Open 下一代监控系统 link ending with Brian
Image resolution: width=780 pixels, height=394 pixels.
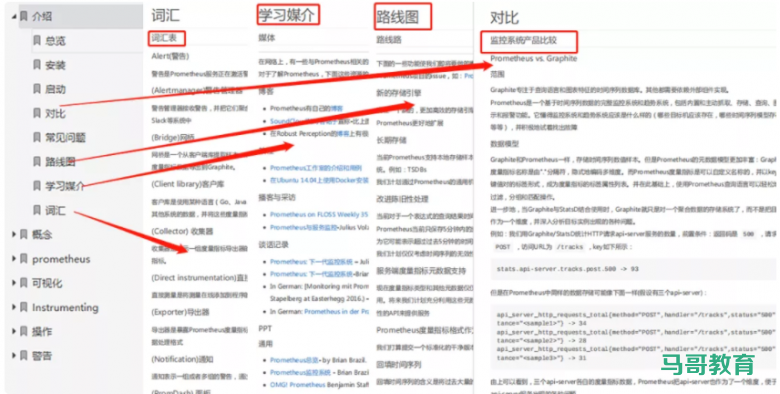point(311,274)
